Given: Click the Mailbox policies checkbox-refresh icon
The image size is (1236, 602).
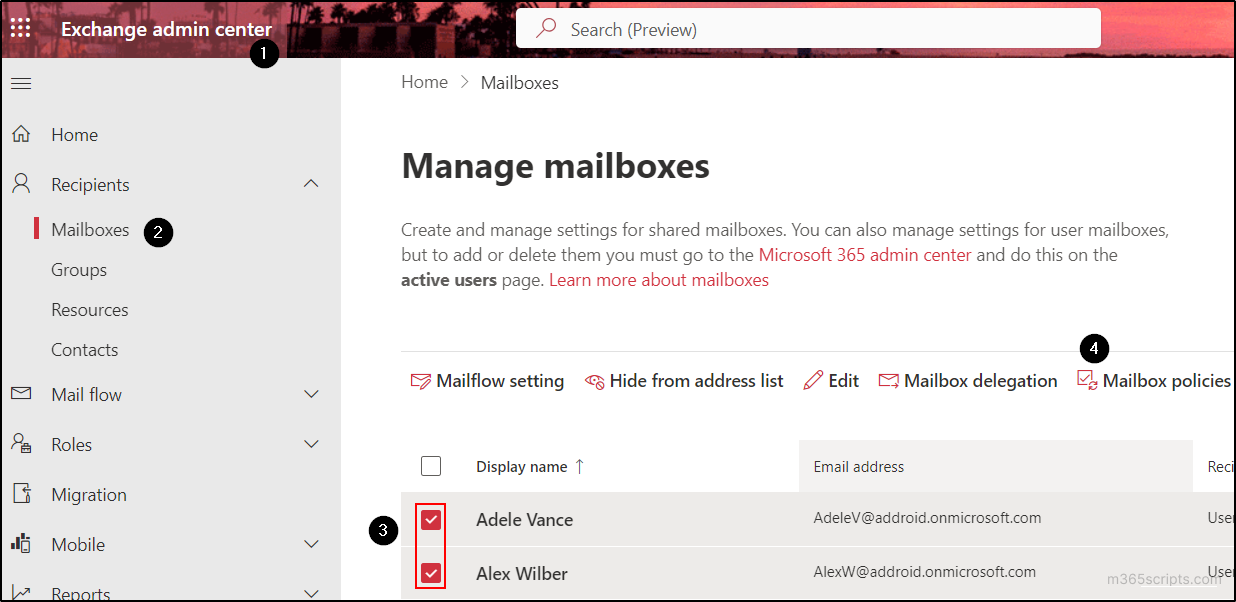Looking at the screenshot, I should (1087, 380).
